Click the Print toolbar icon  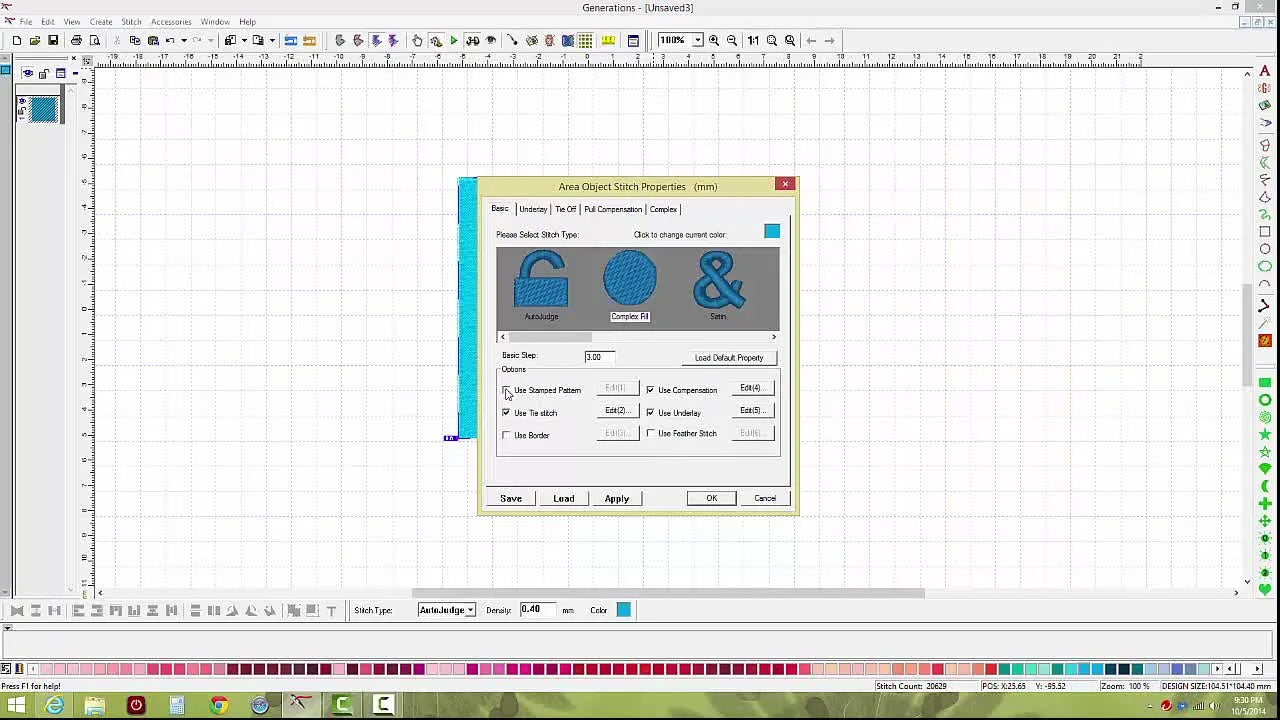pyautogui.click(x=76, y=40)
